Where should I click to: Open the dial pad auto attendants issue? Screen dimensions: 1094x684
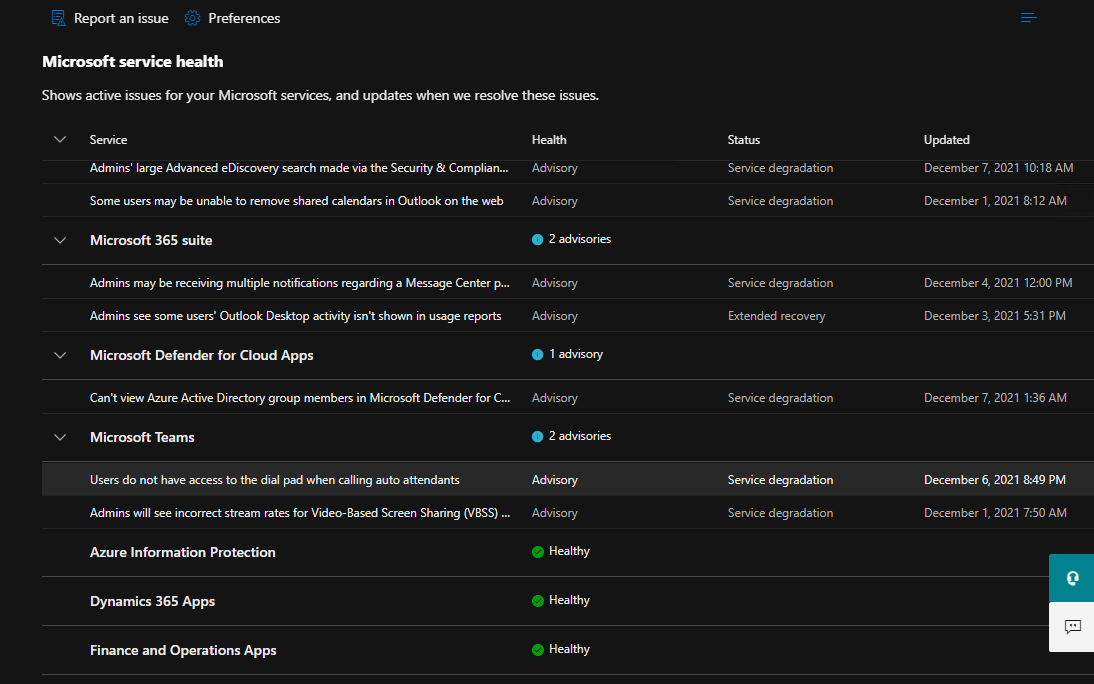click(x=275, y=480)
